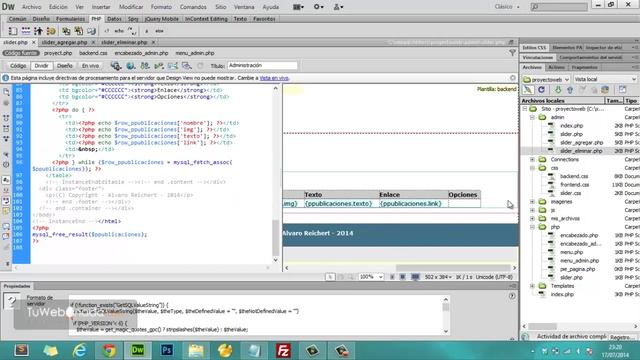Switch to the slider_agregar.php document tab

pyautogui.click(x=64, y=42)
